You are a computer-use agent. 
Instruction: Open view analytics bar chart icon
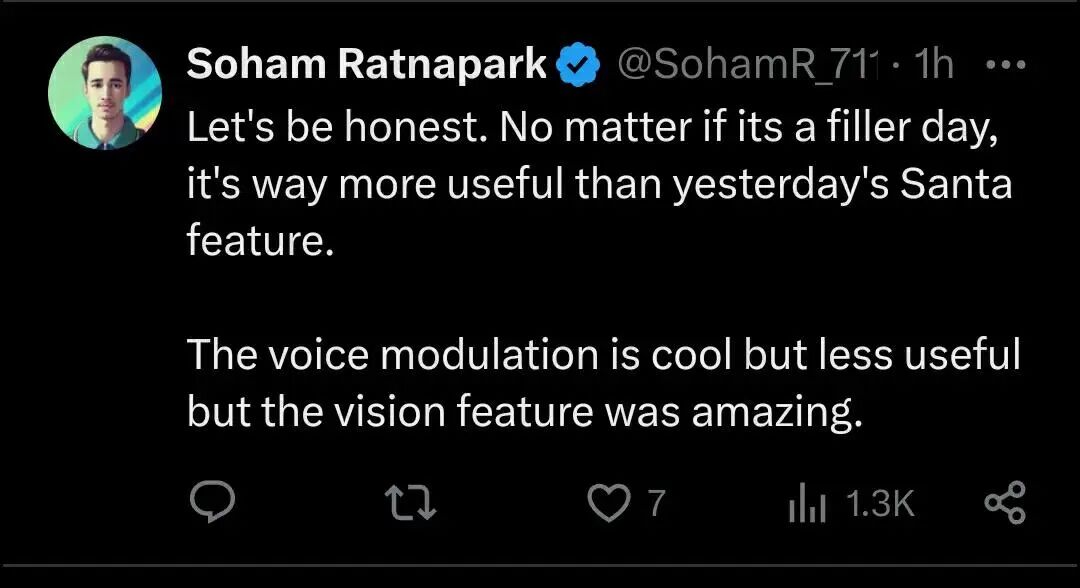point(806,503)
